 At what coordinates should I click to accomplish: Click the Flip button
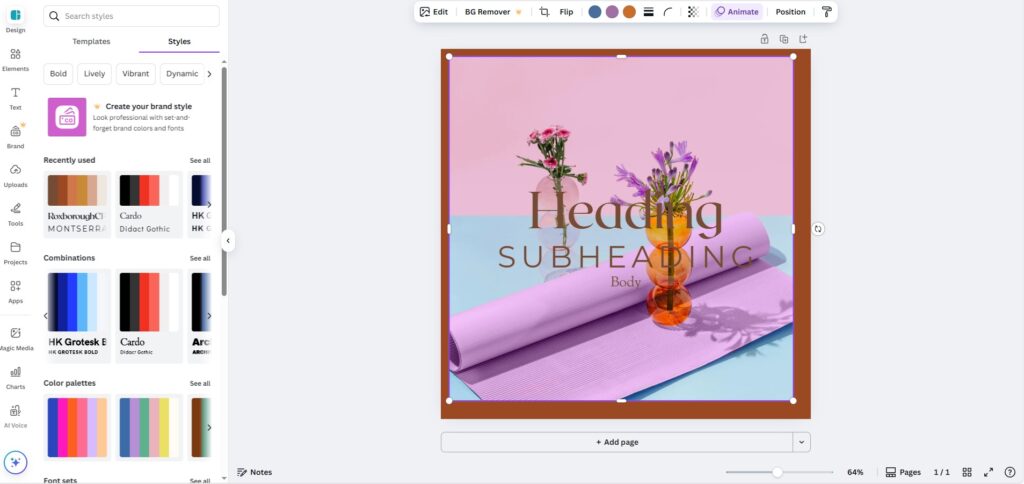[x=566, y=12]
